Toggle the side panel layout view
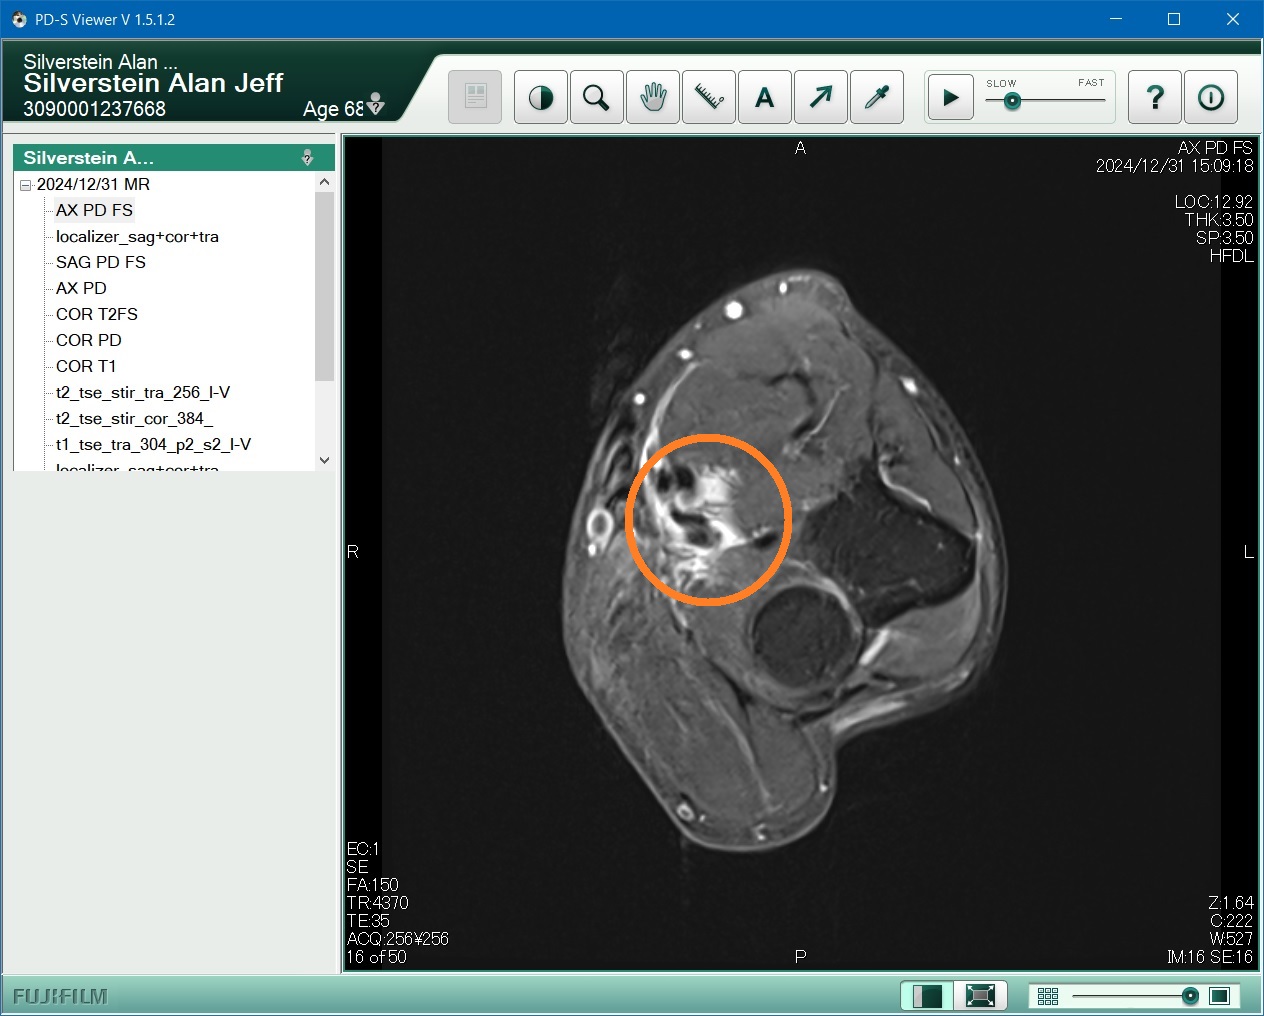The height and width of the screenshot is (1016, 1264). tap(927, 996)
